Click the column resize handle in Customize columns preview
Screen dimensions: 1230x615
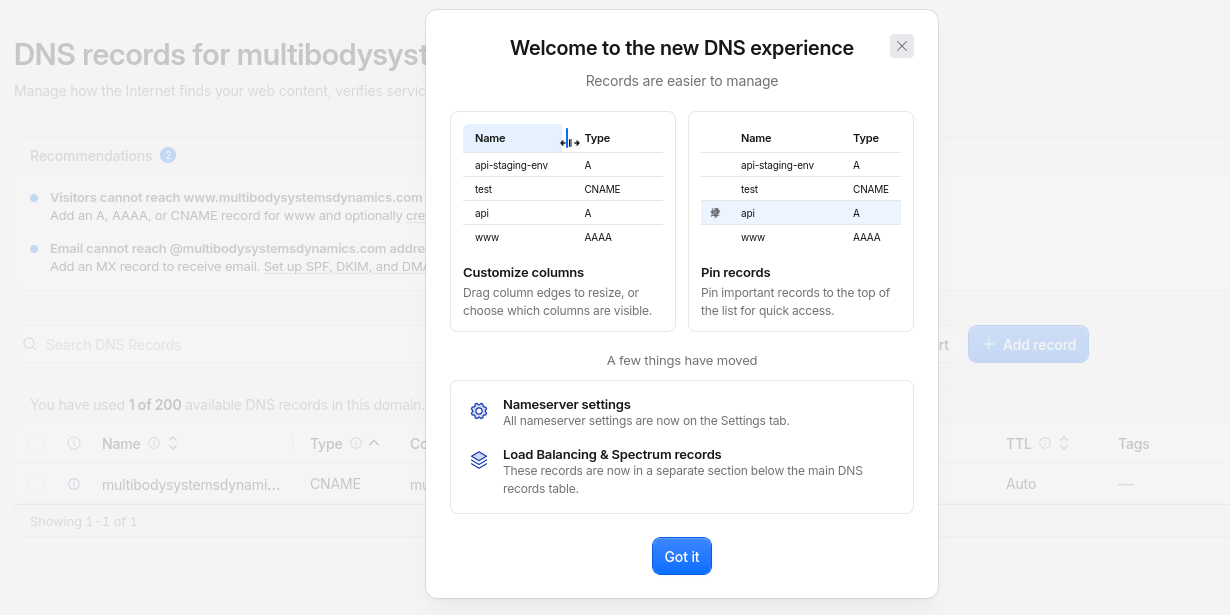[569, 139]
